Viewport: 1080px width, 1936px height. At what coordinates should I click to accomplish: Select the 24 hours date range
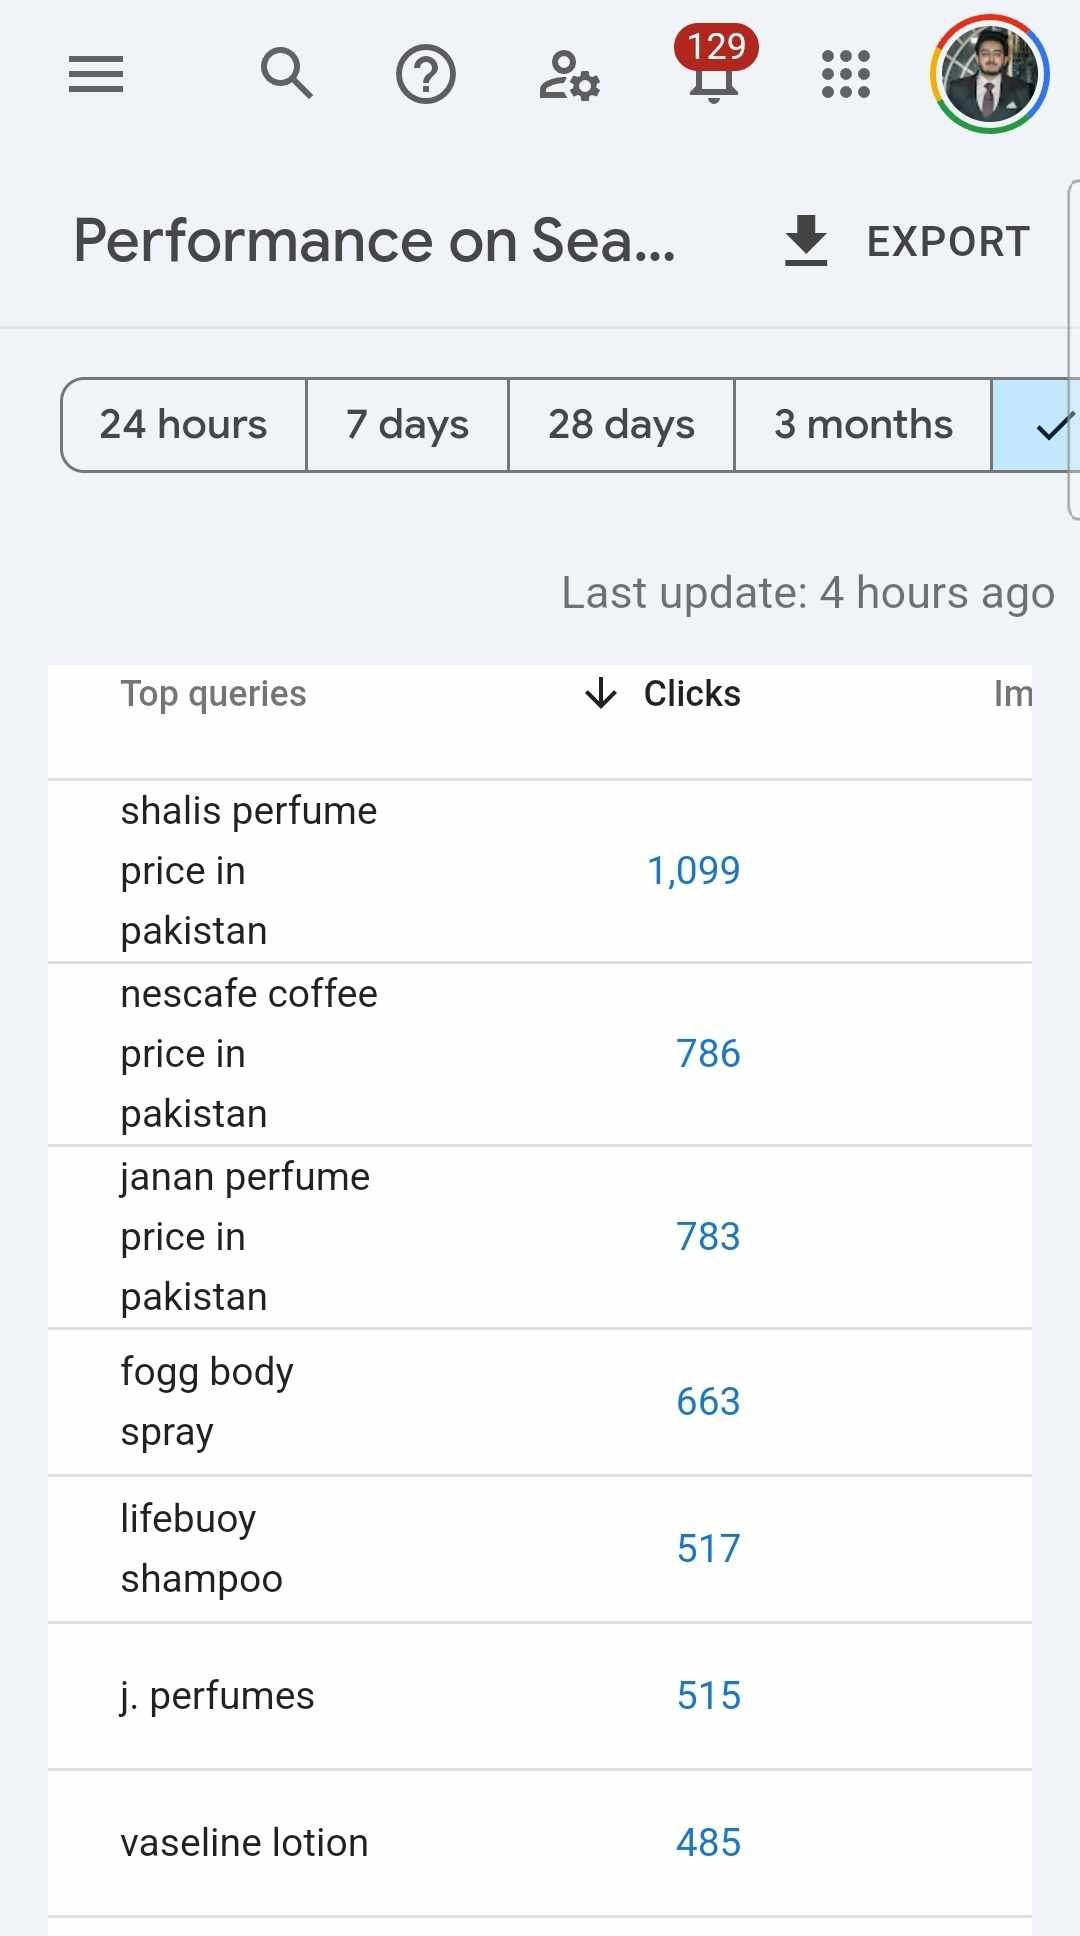pyautogui.click(x=184, y=425)
